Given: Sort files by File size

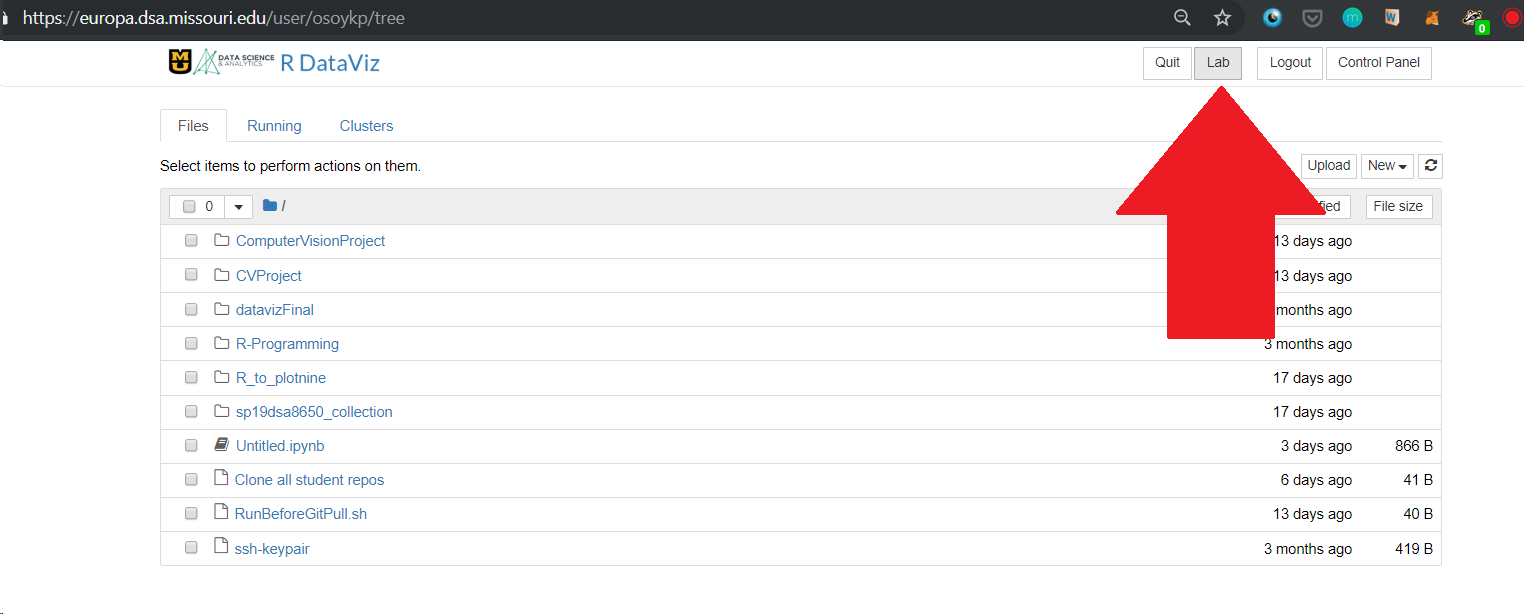Looking at the screenshot, I should [1398, 206].
